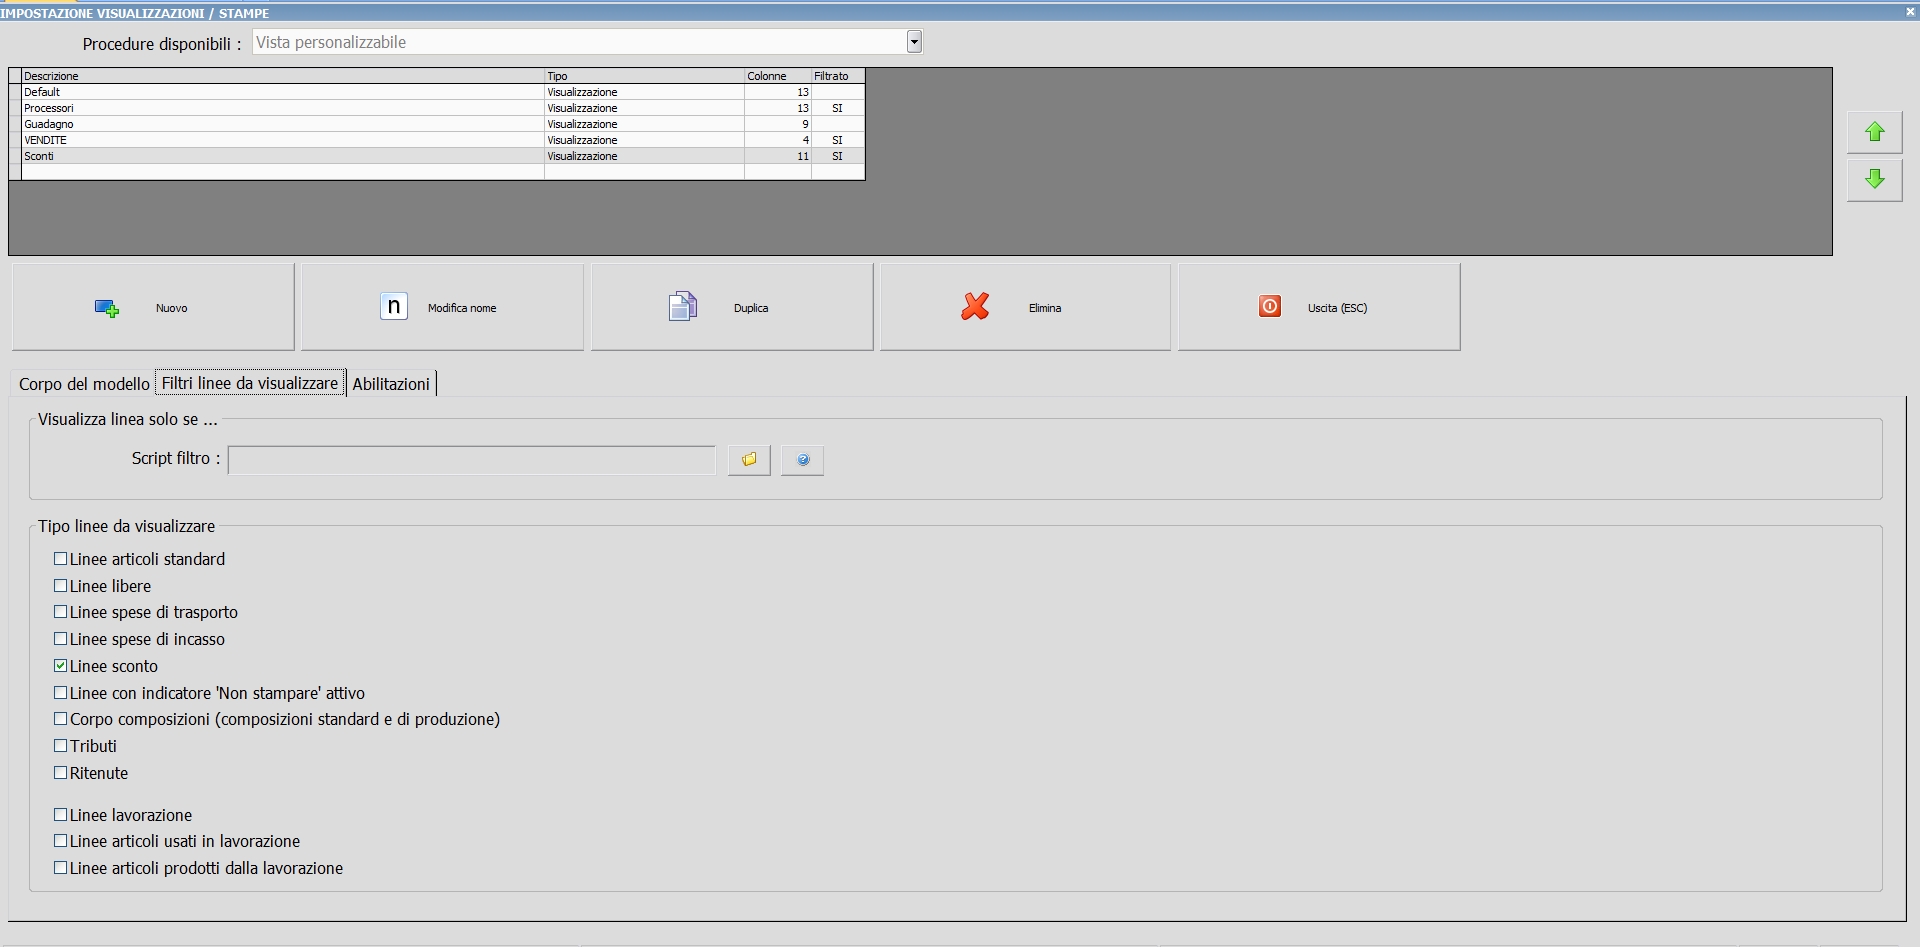Viewport: 1920px width, 947px height.
Task: Click the Colonne value 11 in Sconti row
Action: 778,156
